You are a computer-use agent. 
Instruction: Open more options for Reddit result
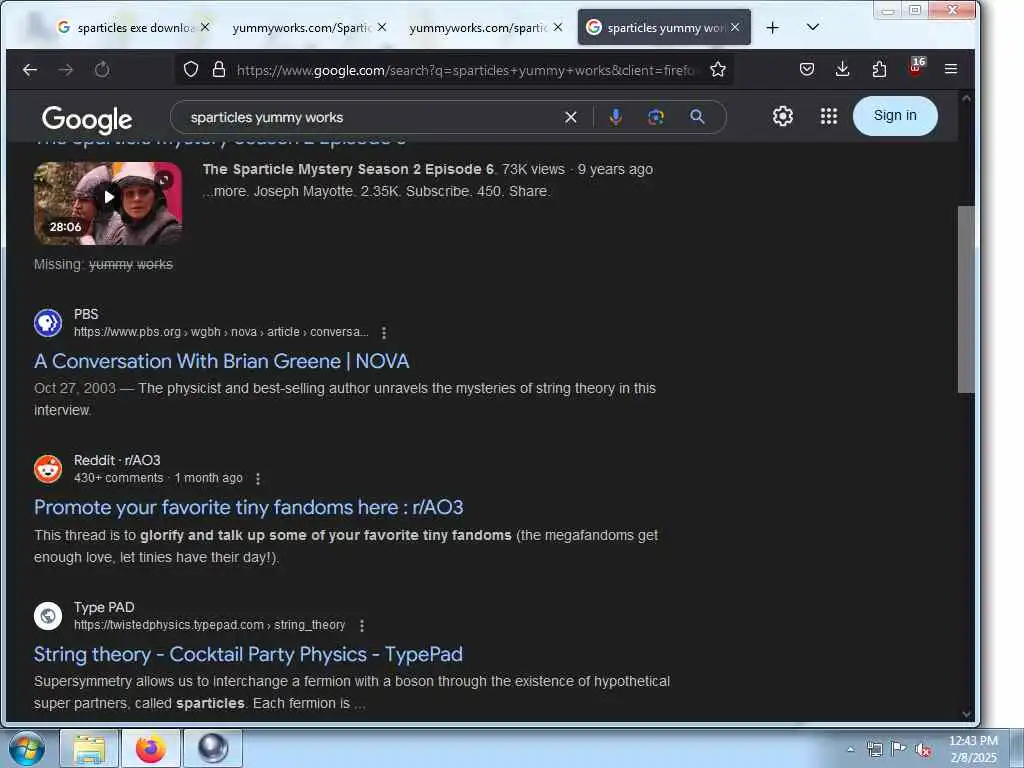click(258, 479)
